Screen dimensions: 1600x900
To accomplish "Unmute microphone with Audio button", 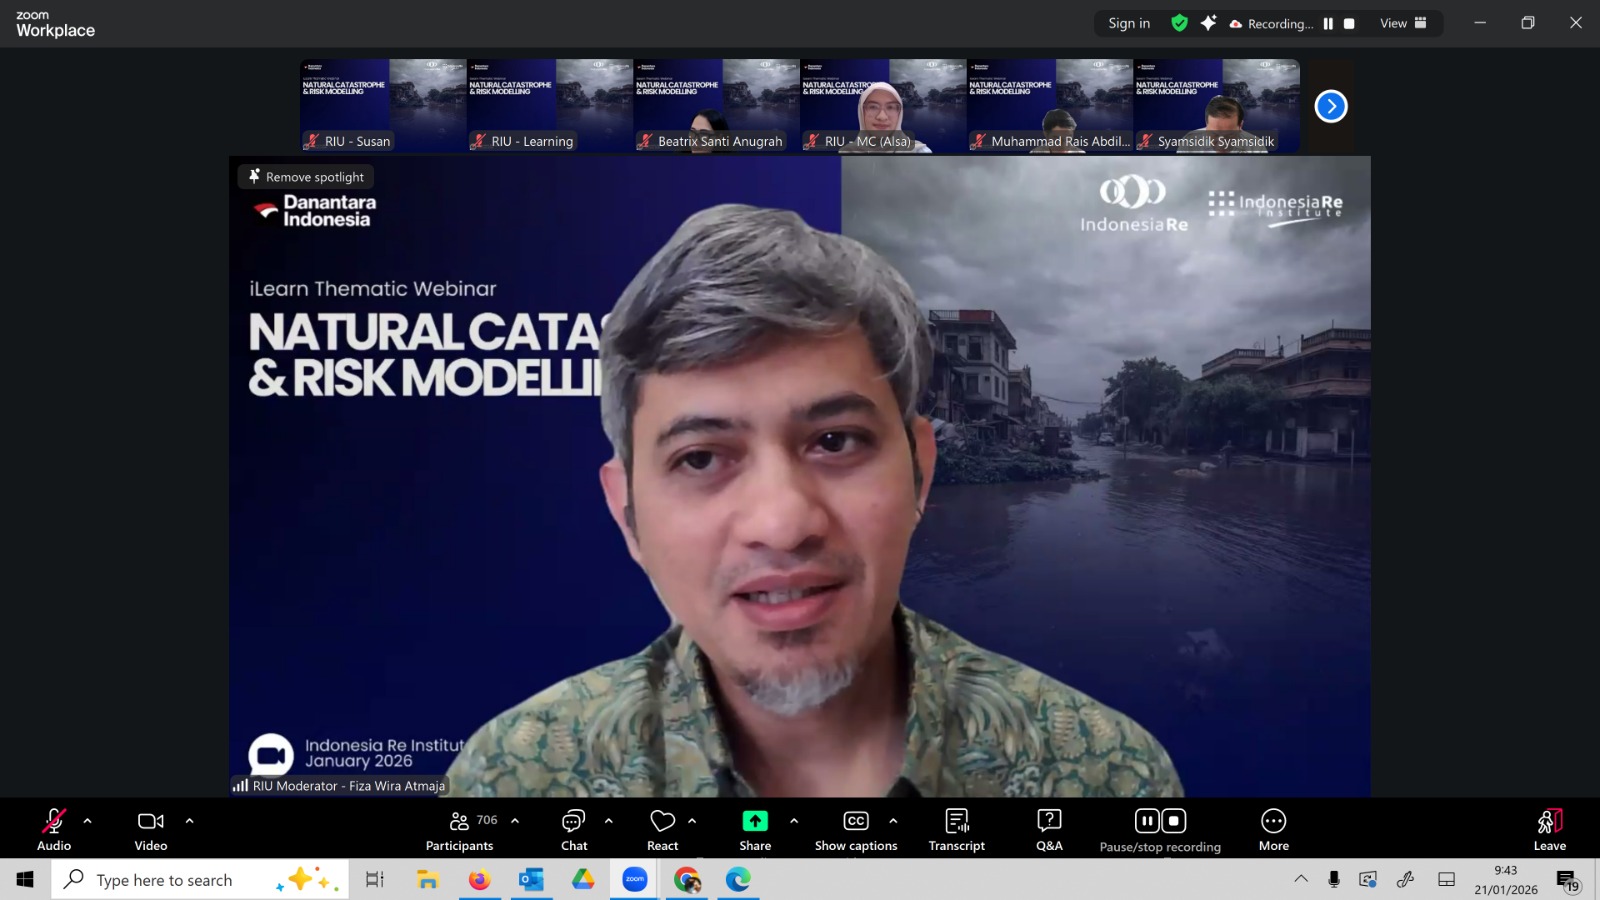I will point(54,829).
